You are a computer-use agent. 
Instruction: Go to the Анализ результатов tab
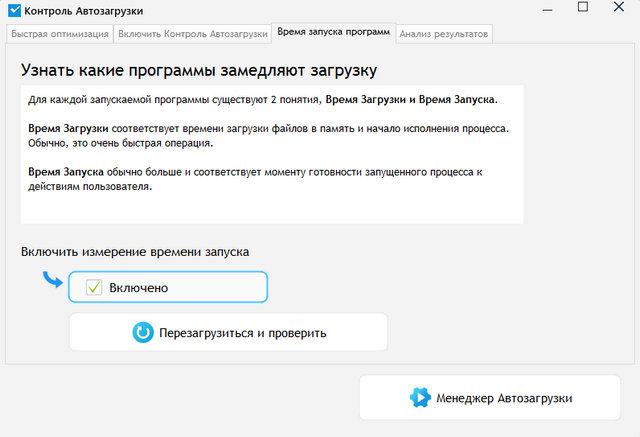444,34
